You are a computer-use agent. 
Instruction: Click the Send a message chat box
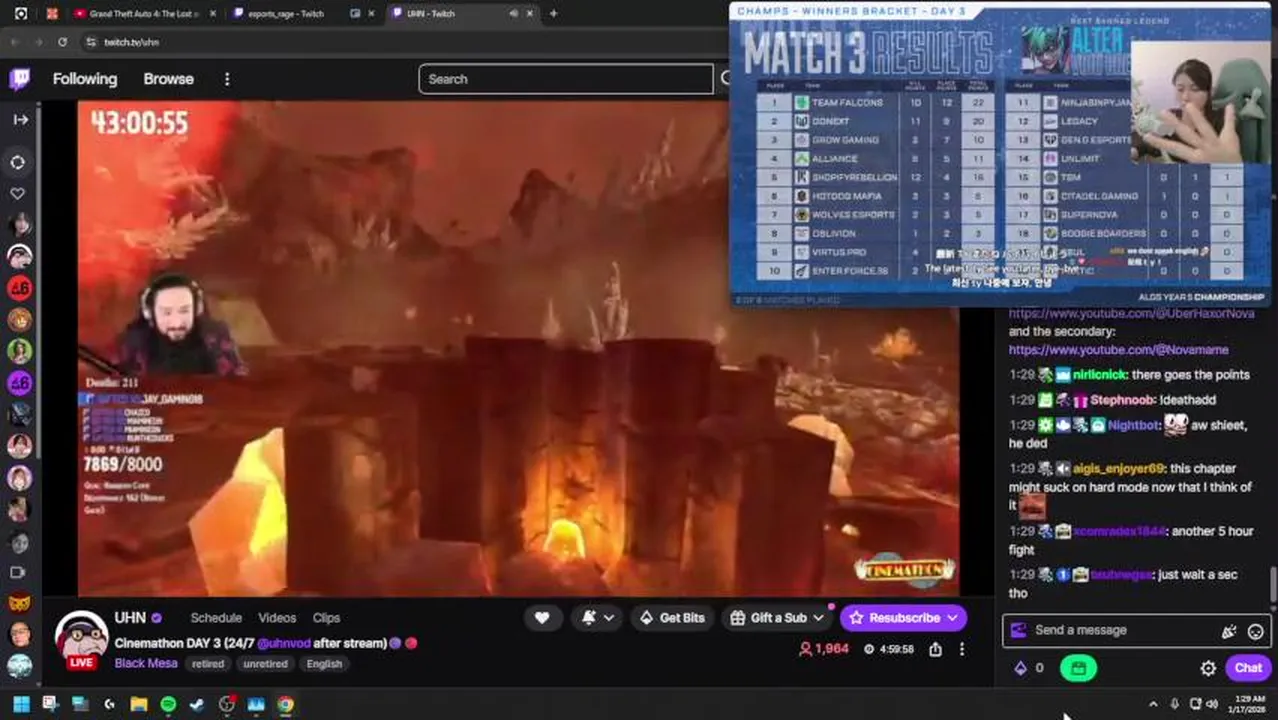click(1120, 630)
